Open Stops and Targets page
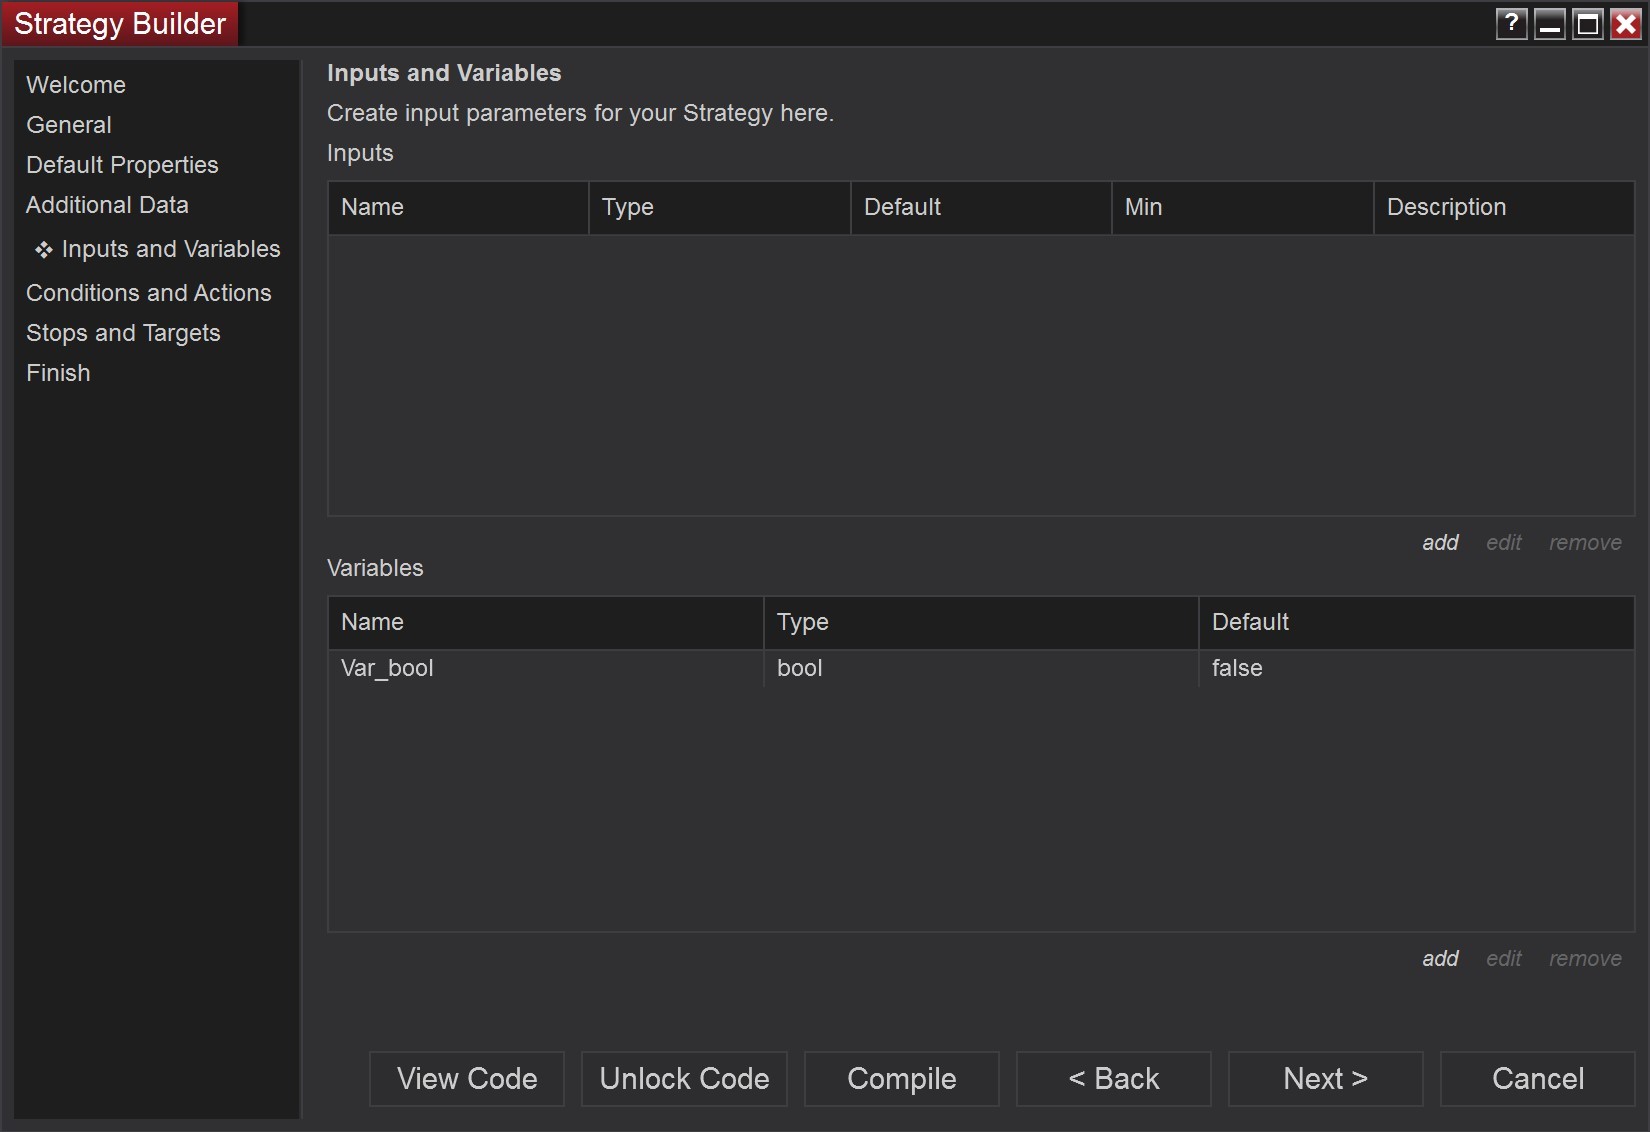The width and height of the screenshot is (1650, 1132). 123,333
